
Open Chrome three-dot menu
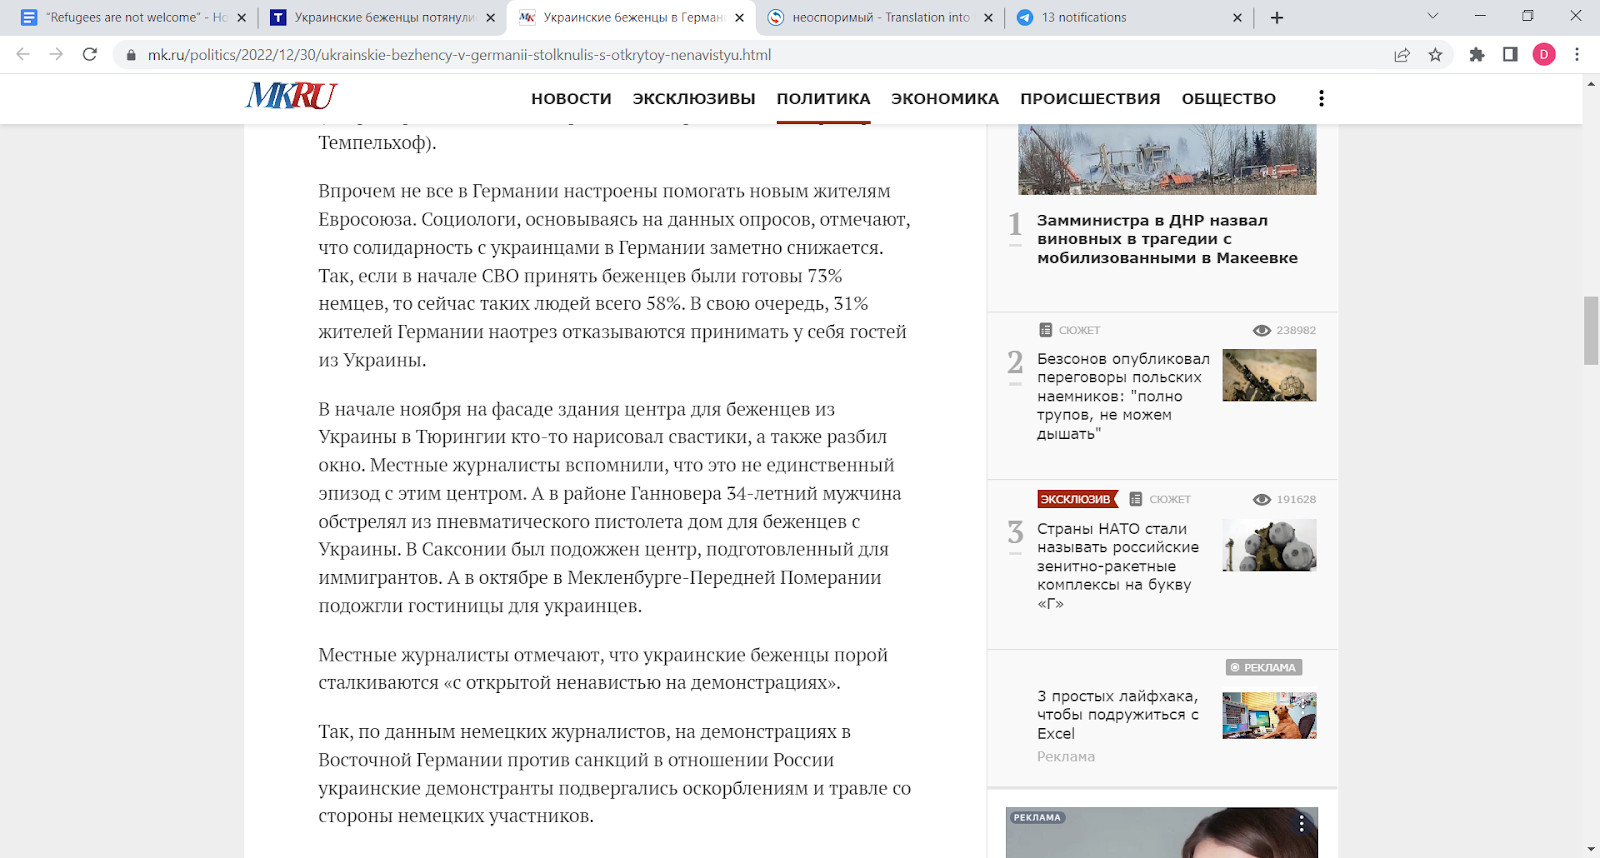[1577, 55]
